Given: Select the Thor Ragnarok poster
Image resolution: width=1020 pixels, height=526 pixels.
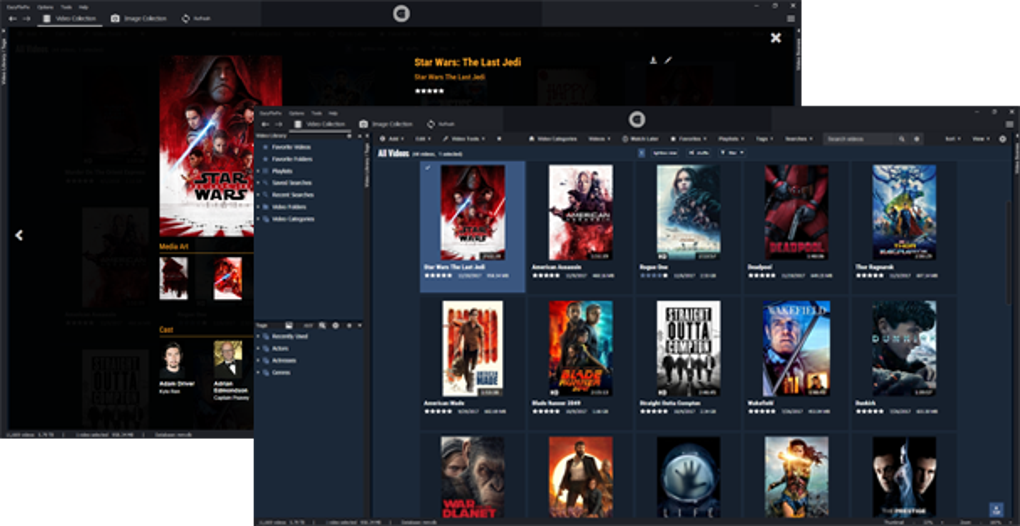Looking at the screenshot, I should (904, 213).
